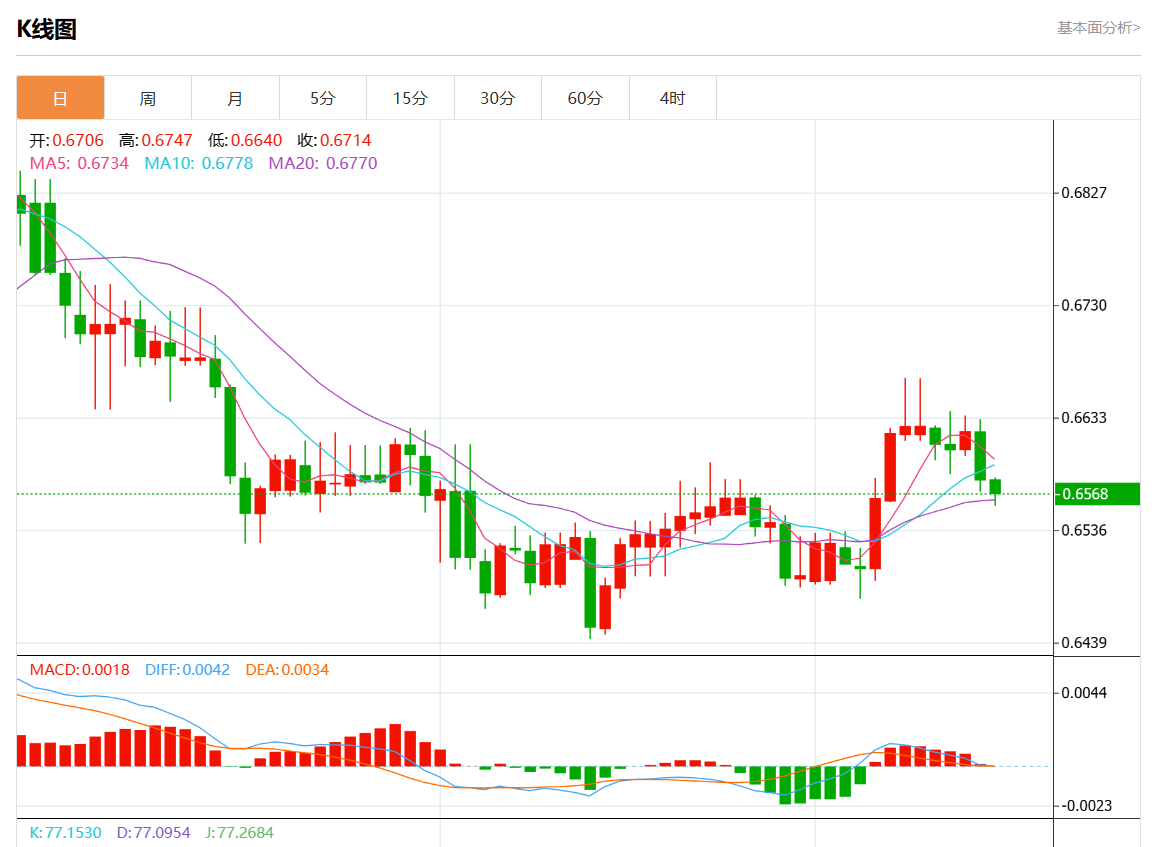
Task: Click the MA5: 0.6734 indicator label
Action: (x=79, y=163)
